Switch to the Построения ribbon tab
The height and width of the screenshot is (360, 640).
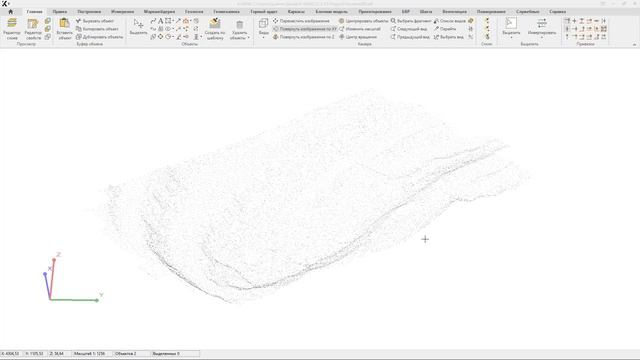pos(89,11)
